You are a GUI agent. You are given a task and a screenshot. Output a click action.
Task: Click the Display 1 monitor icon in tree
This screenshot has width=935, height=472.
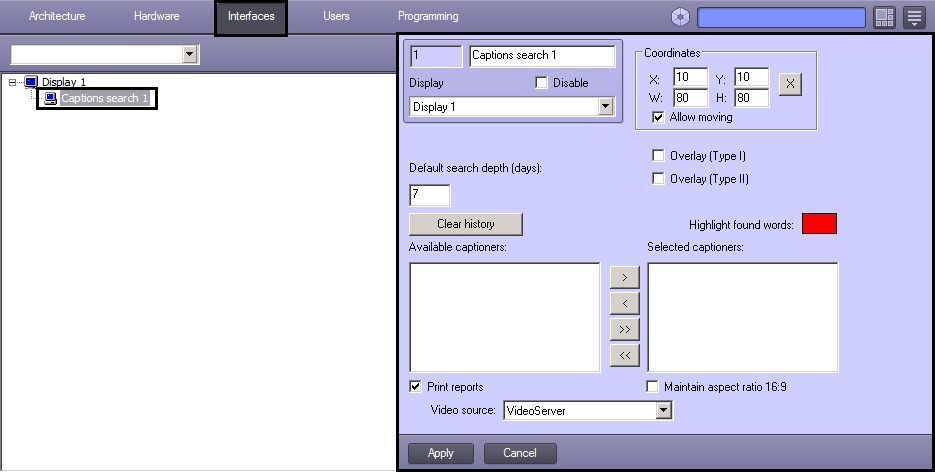click(x=31, y=82)
